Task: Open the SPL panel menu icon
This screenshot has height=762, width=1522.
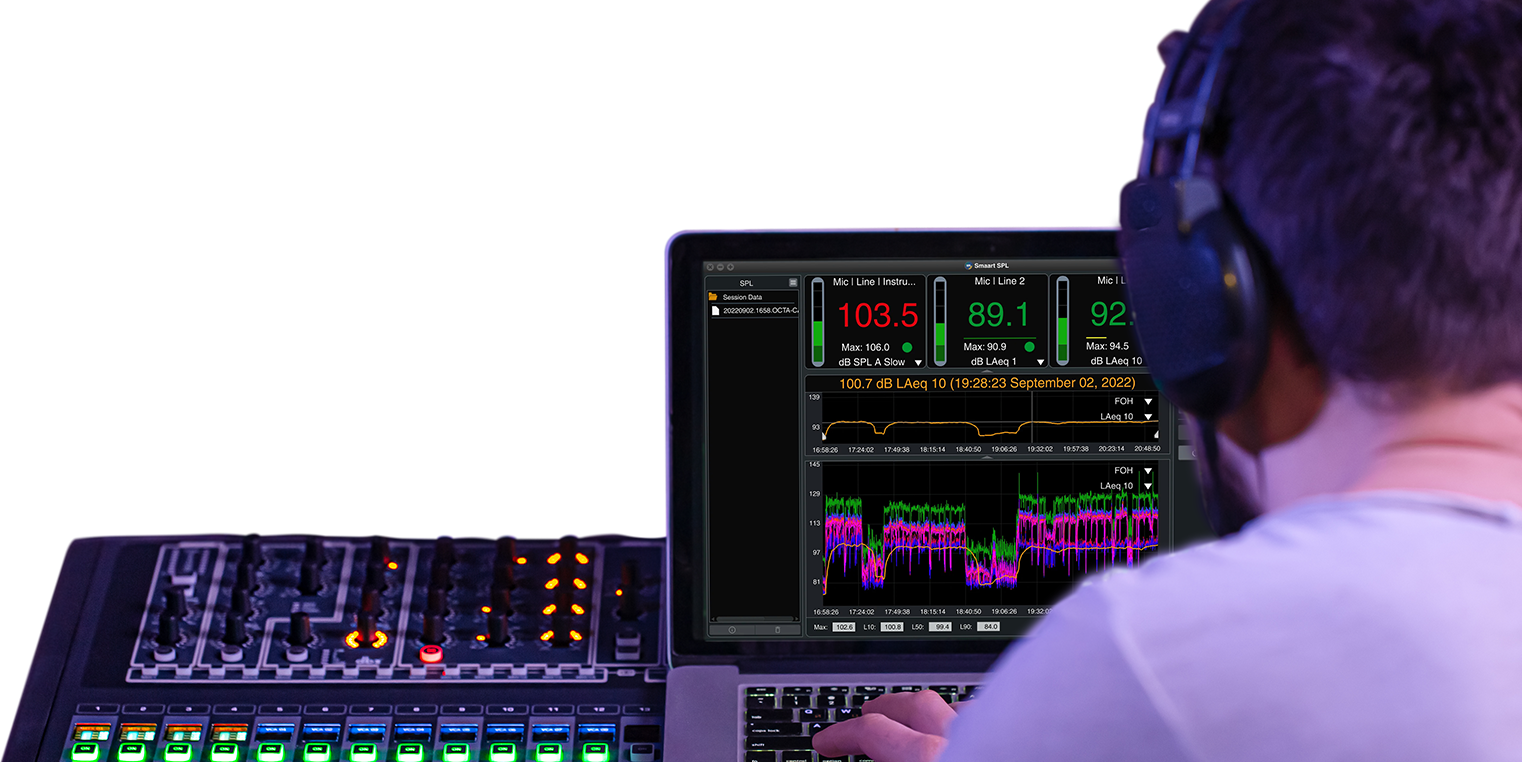Action: tap(793, 283)
